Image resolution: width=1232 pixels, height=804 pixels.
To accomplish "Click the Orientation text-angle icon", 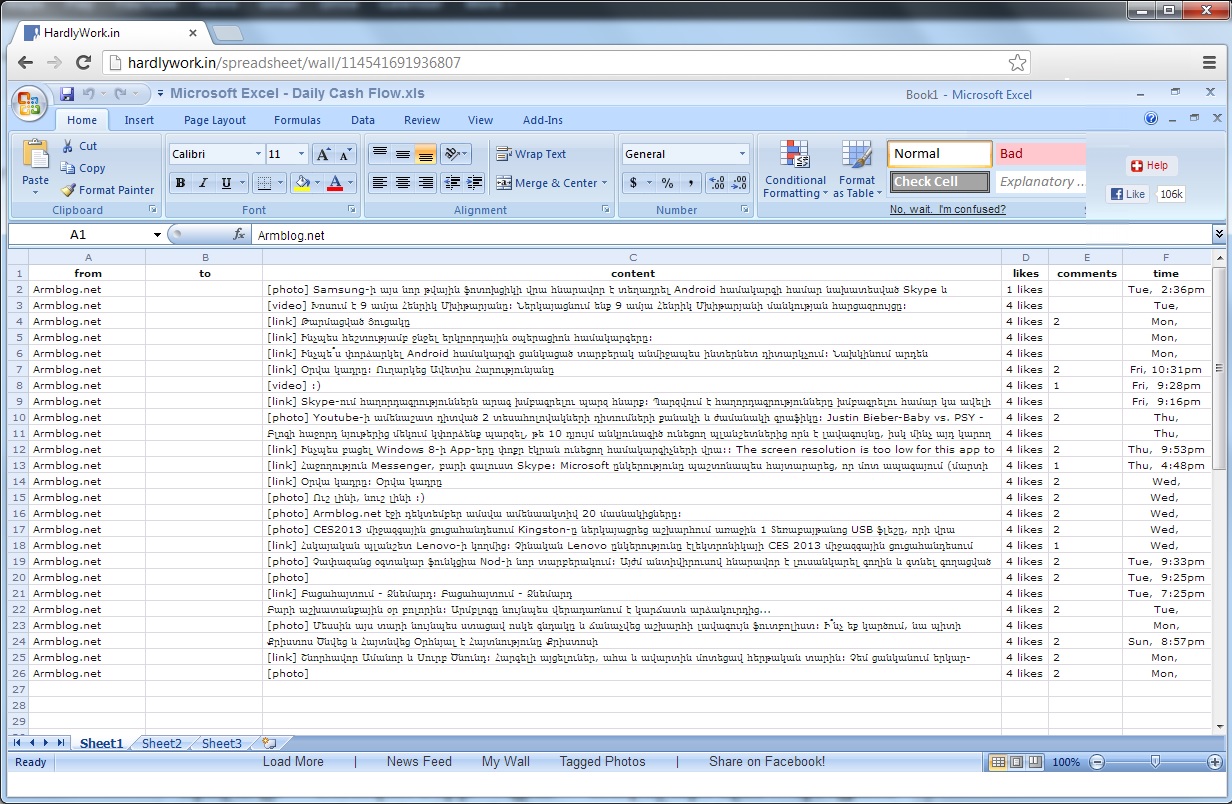I will [x=452, y=154].
